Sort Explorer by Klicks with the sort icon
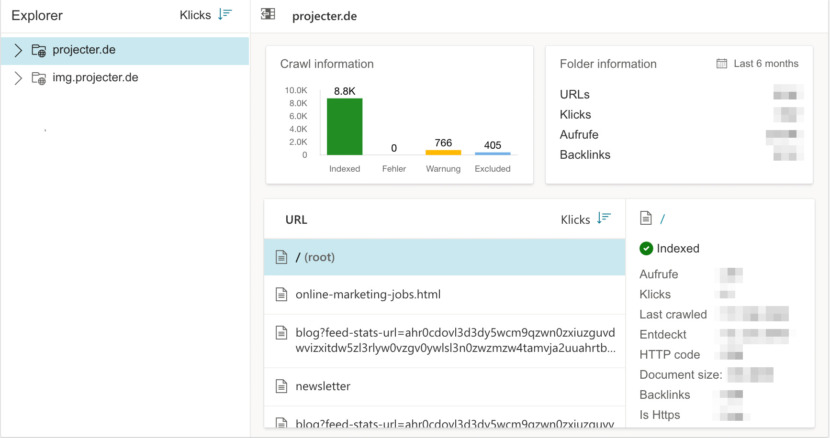Viewport: 830px width, 438px height. pos(225,14)
